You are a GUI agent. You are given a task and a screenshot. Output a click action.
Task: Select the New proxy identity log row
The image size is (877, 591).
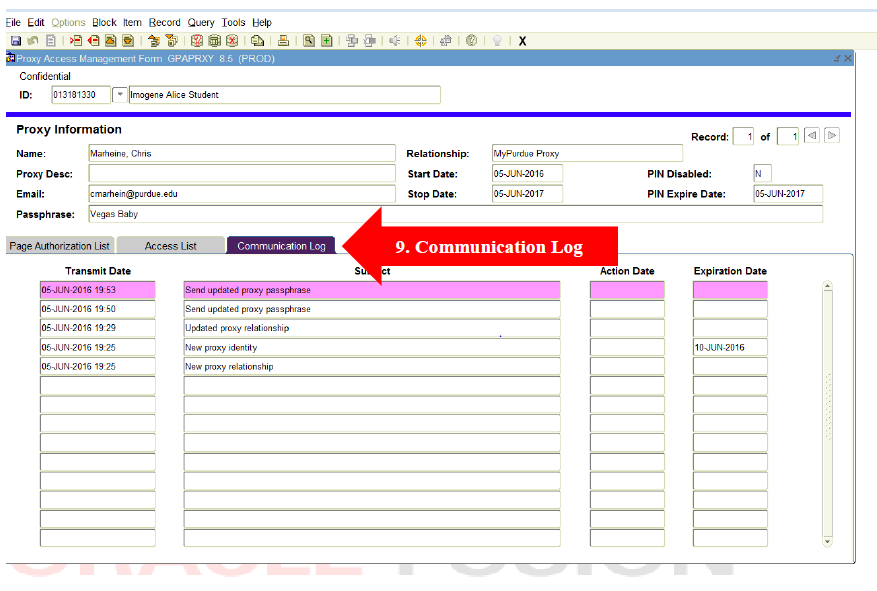[x=371, y=348]
